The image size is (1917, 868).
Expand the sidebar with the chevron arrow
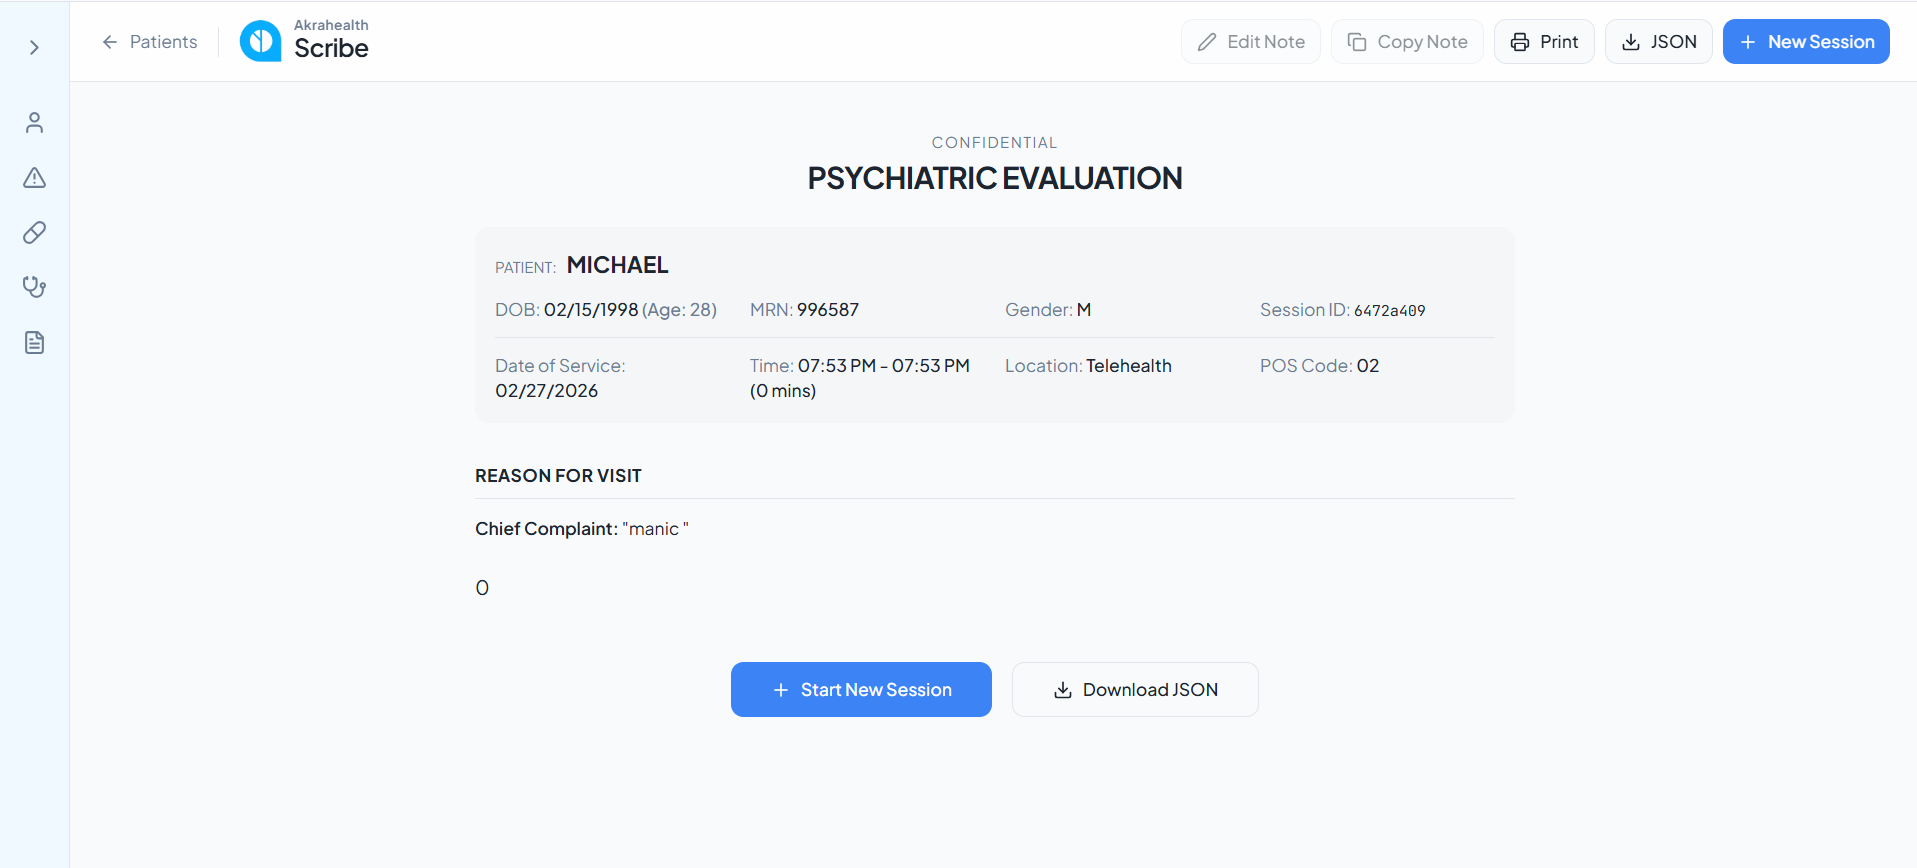(x=34, y=48)
